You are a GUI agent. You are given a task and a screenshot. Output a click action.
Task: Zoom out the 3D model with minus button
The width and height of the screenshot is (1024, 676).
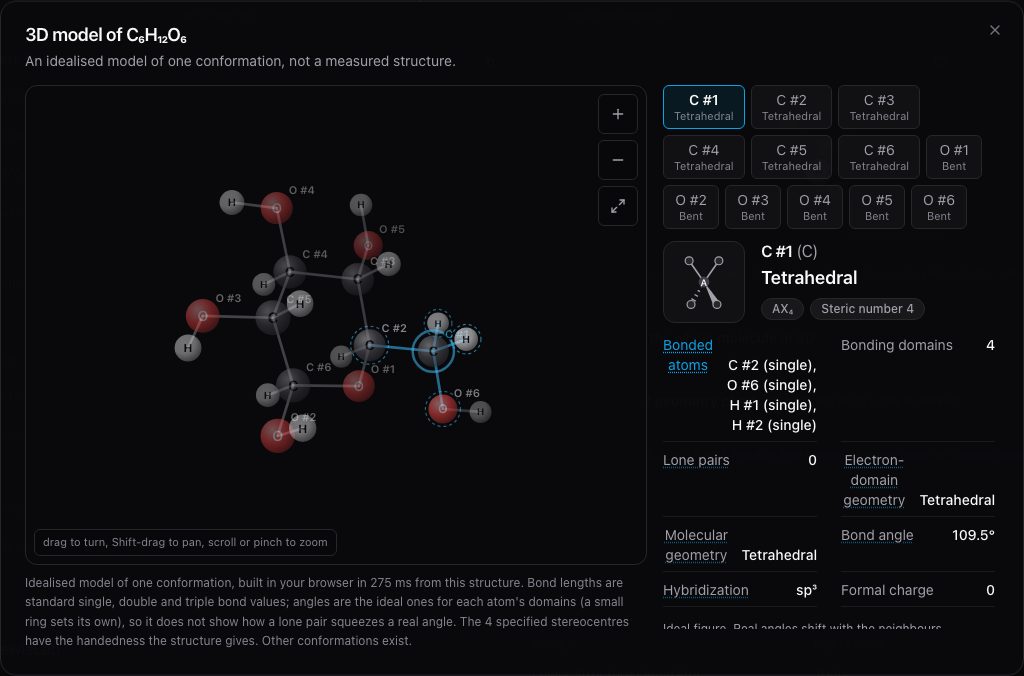[617, 160]
